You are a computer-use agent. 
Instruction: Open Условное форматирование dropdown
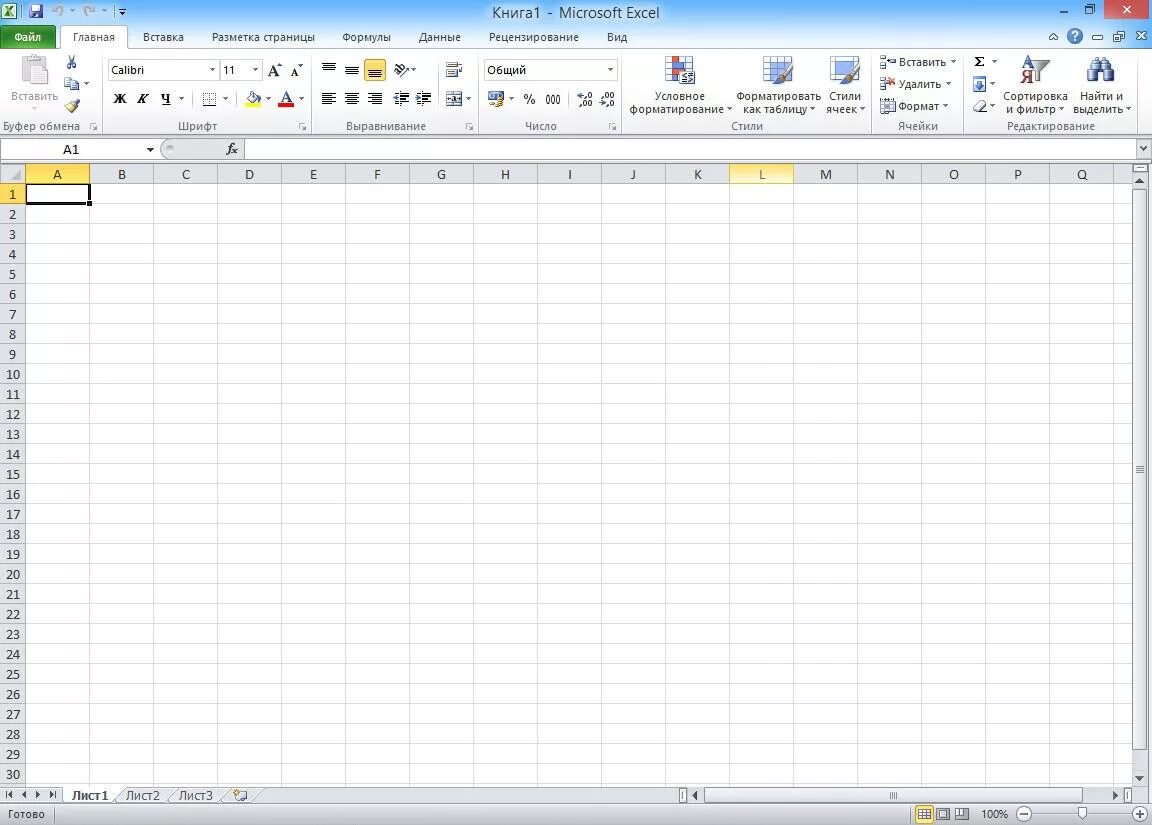(680, 85)
